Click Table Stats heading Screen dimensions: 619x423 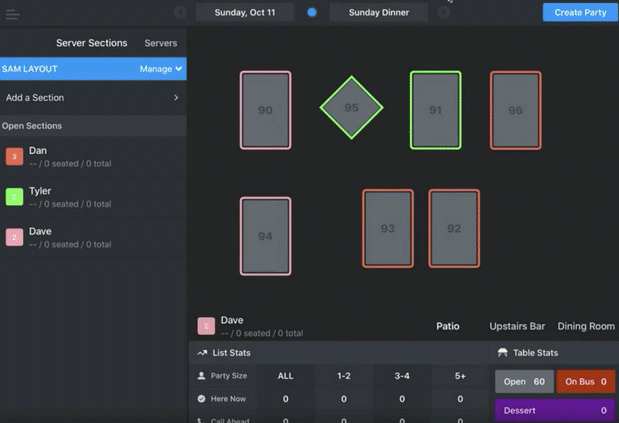[x=535, y=353]
